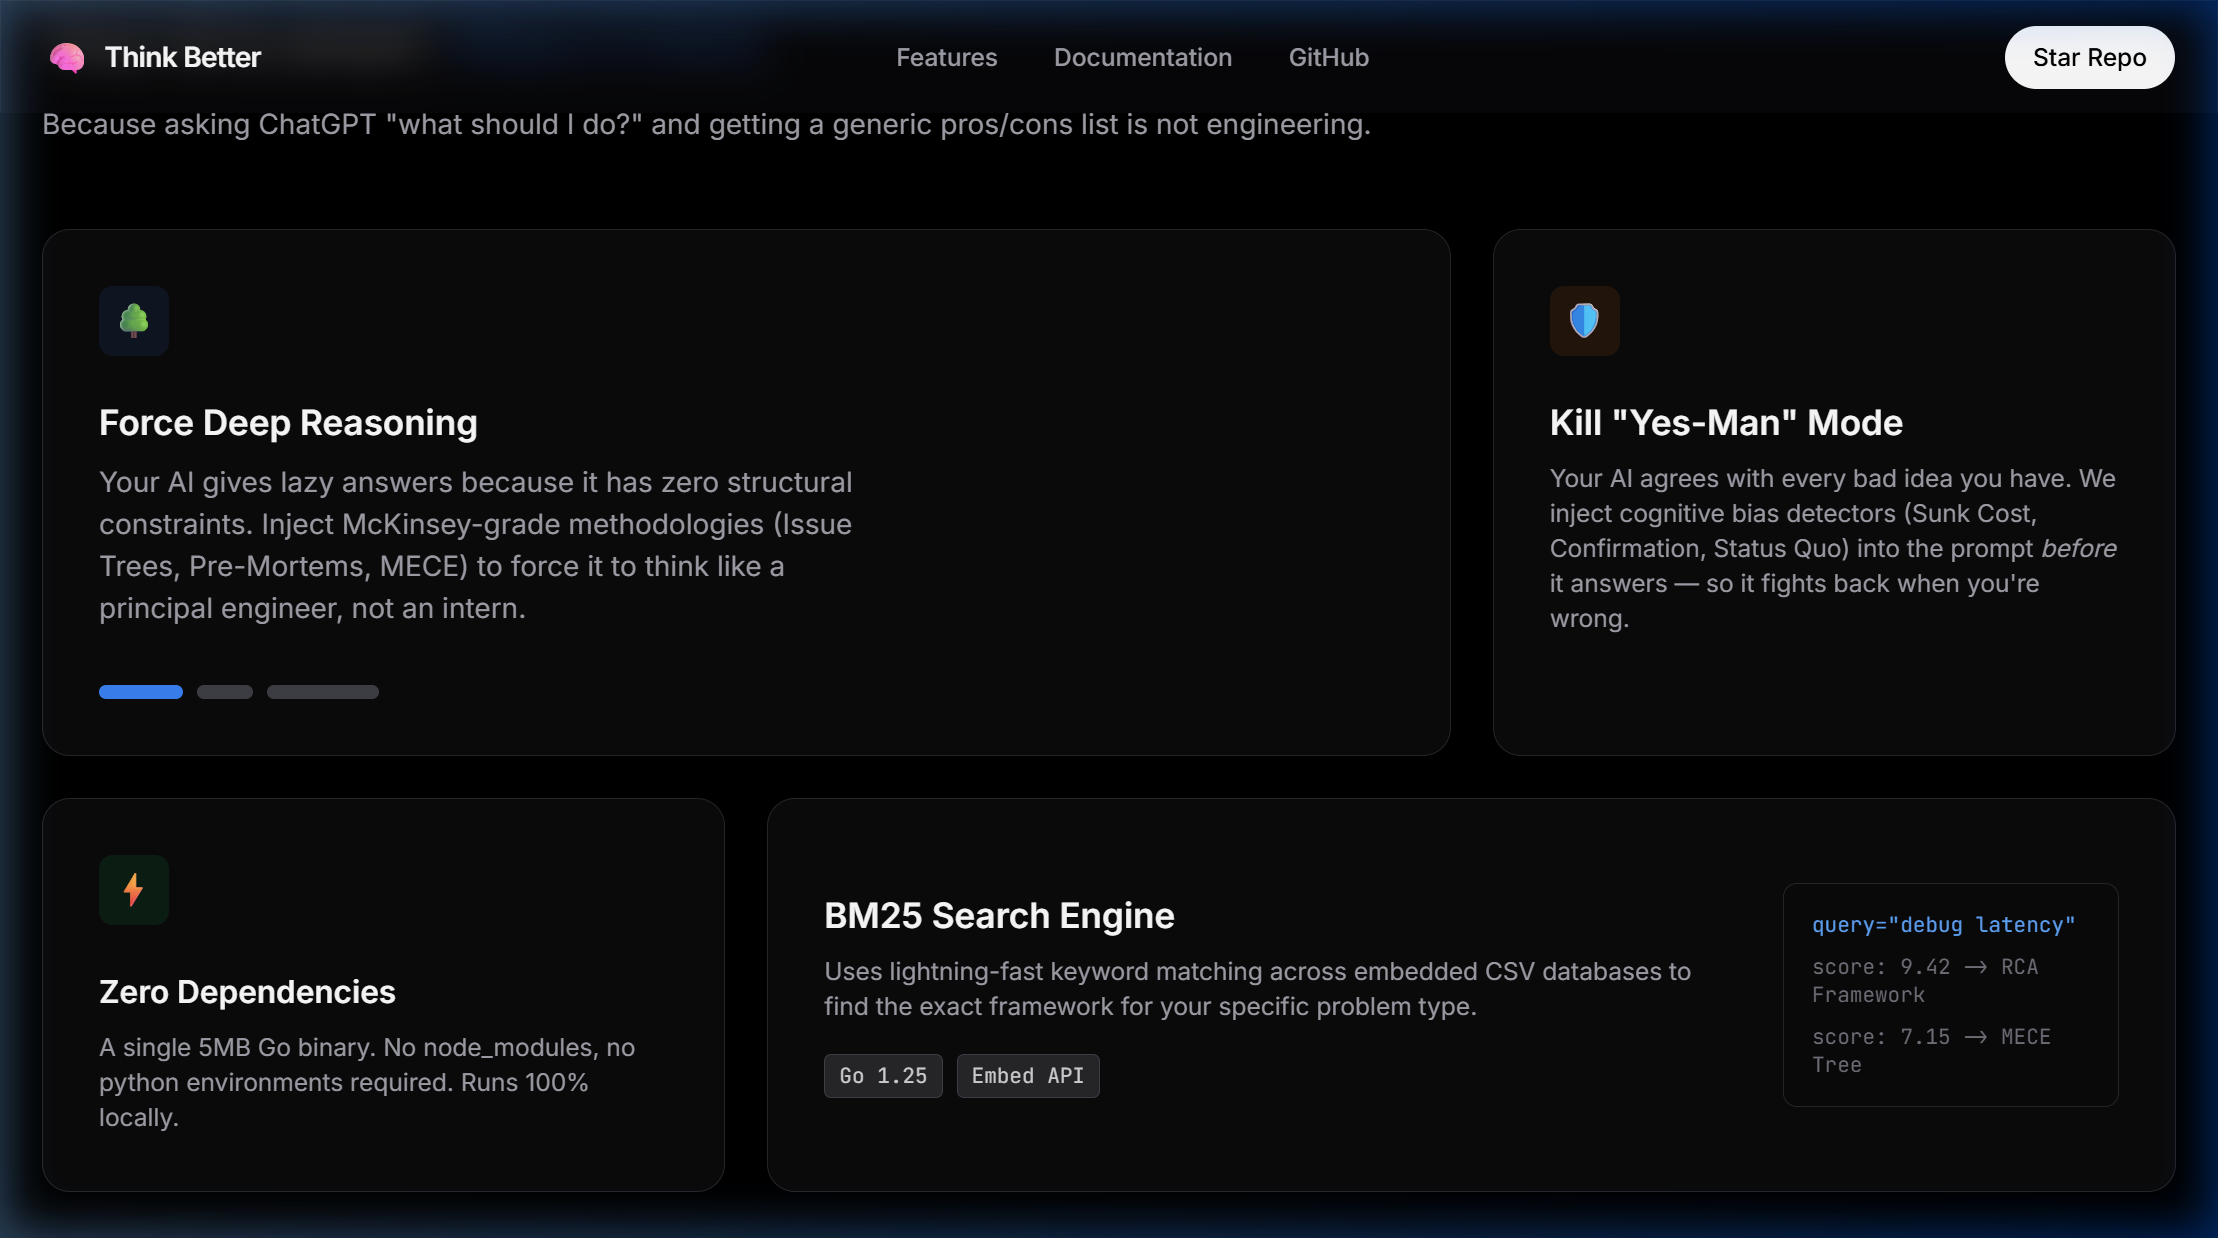This screenshot has height=1238, width=2218.
Task: Click the Force Deep Reasoning heading
Action: [288, 423]
